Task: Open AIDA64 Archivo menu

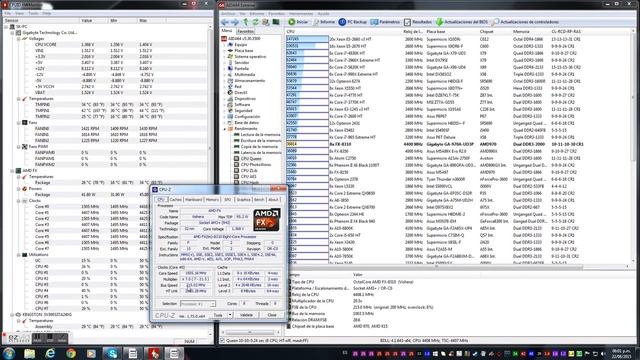Action: tap(228, 13)
